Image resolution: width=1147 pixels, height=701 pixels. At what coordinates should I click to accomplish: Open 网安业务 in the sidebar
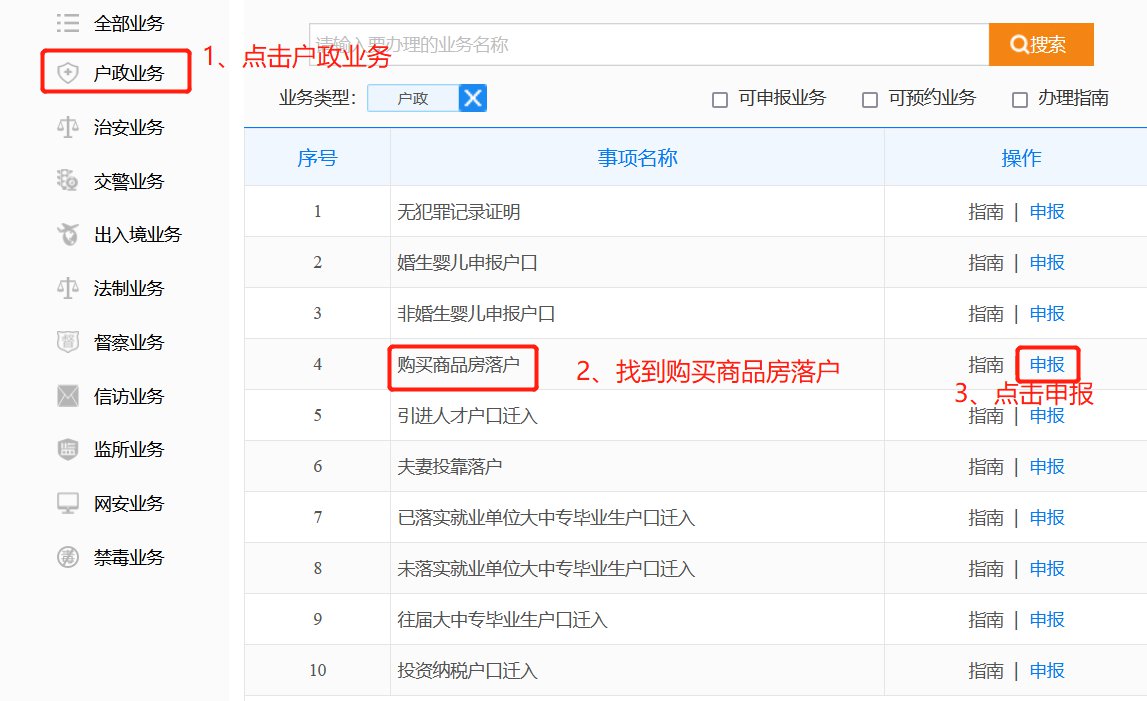coord(129,503)
